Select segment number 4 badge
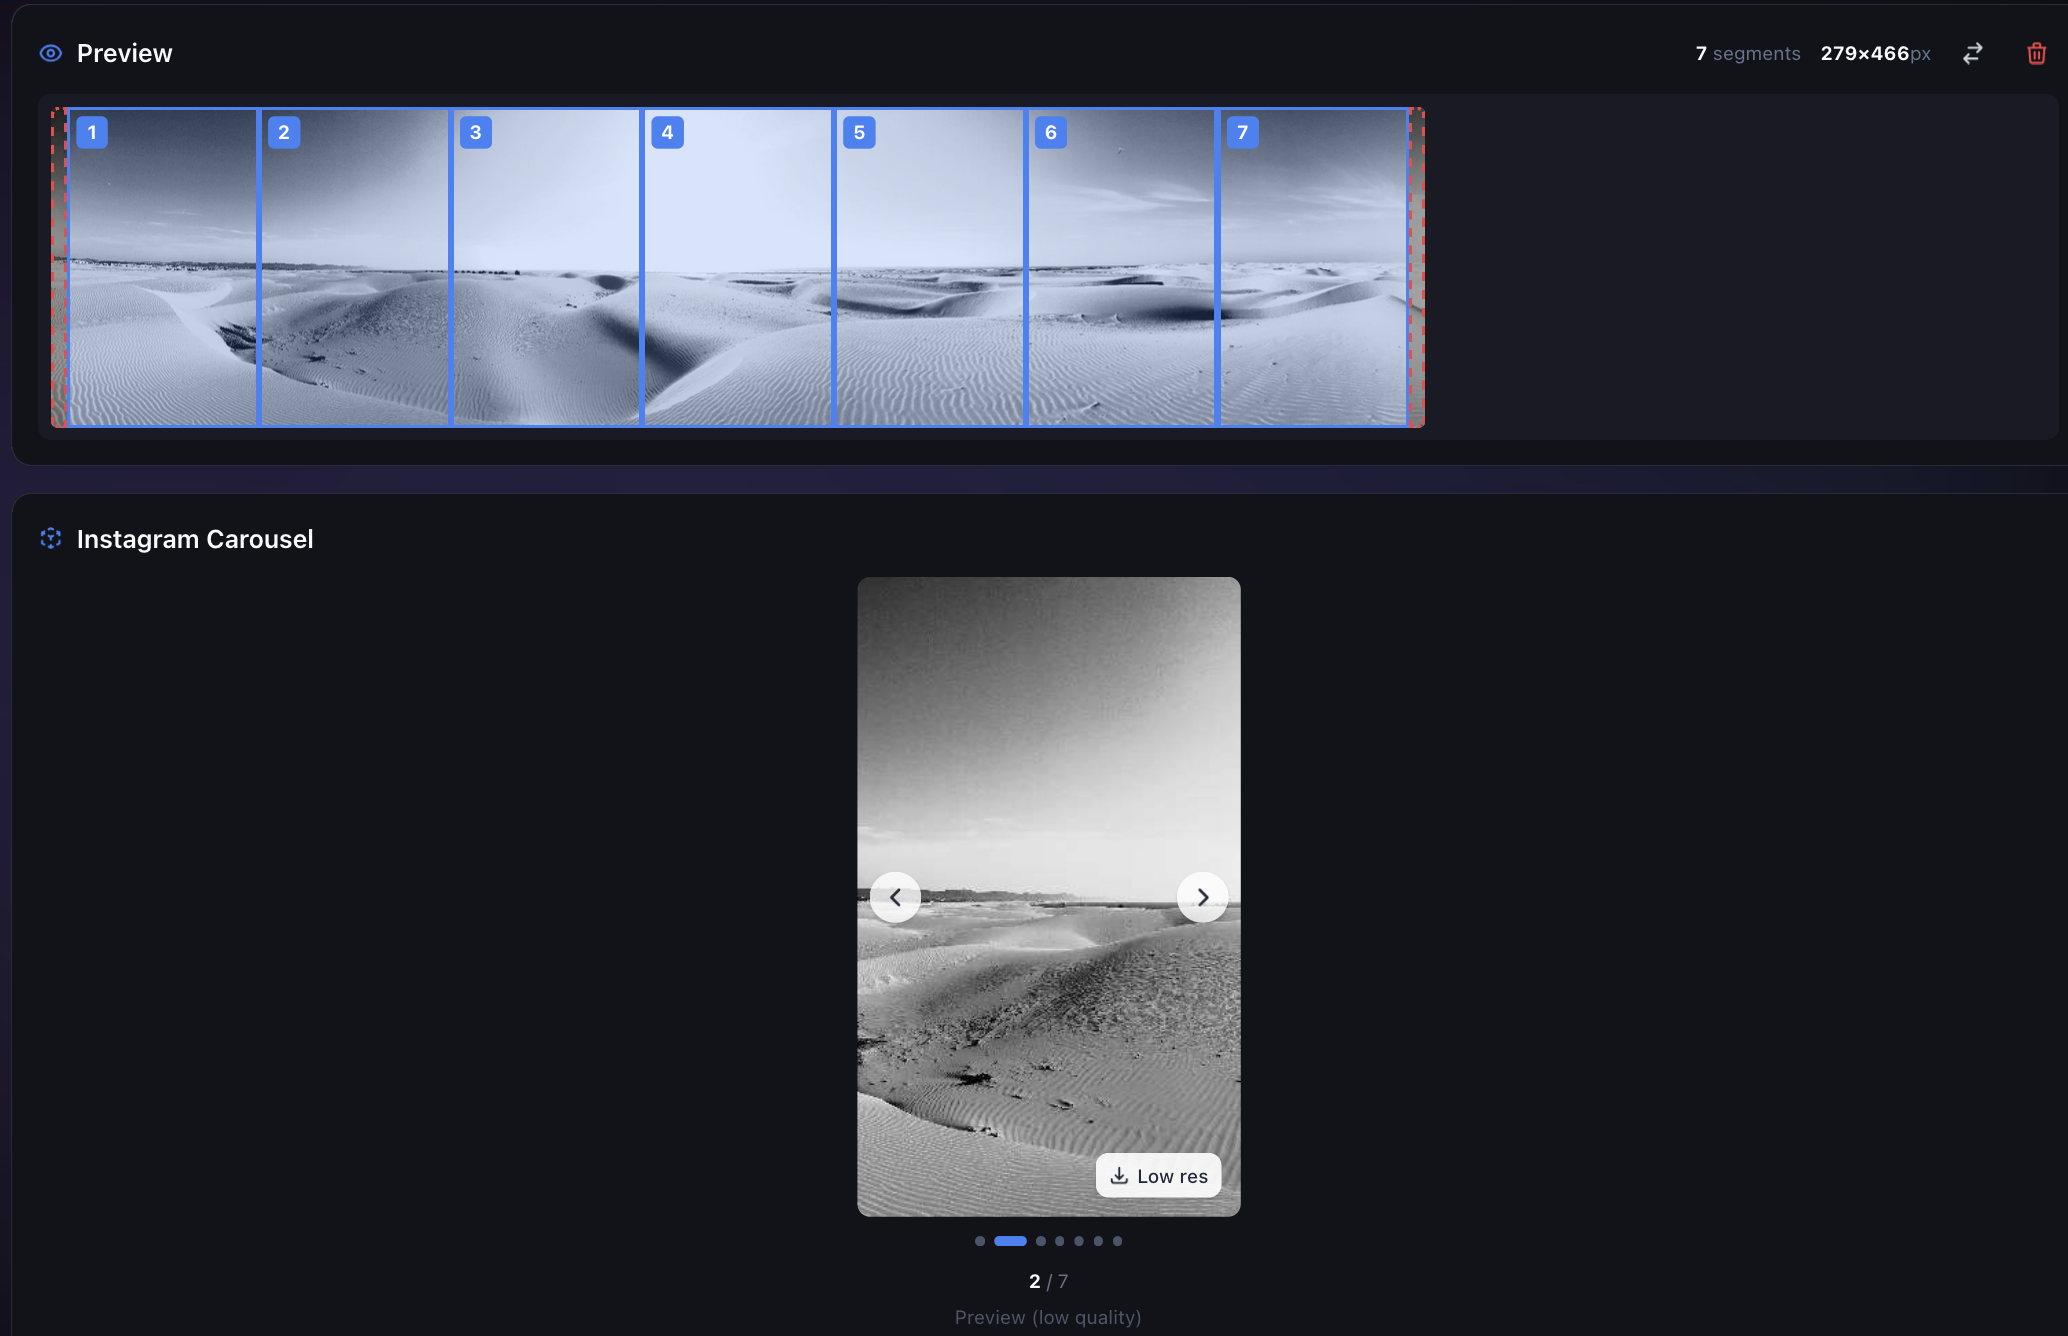Screen dimensions: 2068x1336 pyautogui.click(x=667, y=131)
